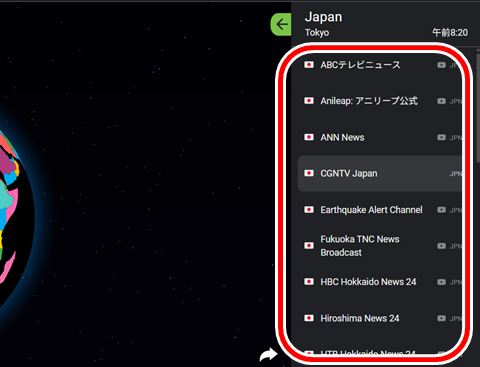Click the YouTube icon on Hiroshima News 24 row
This screenshot has width=480, height=367.
pyautogui.click(x=441, y=318)
